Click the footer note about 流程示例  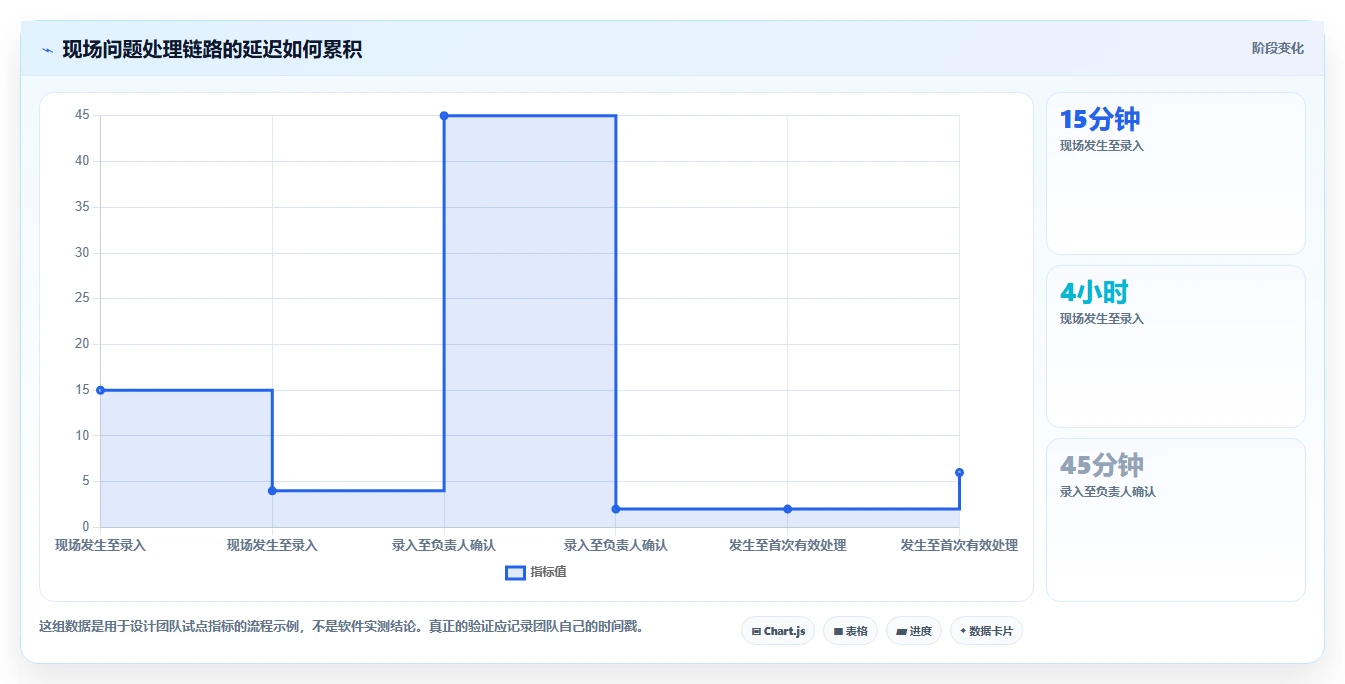[x=343, y=627]
